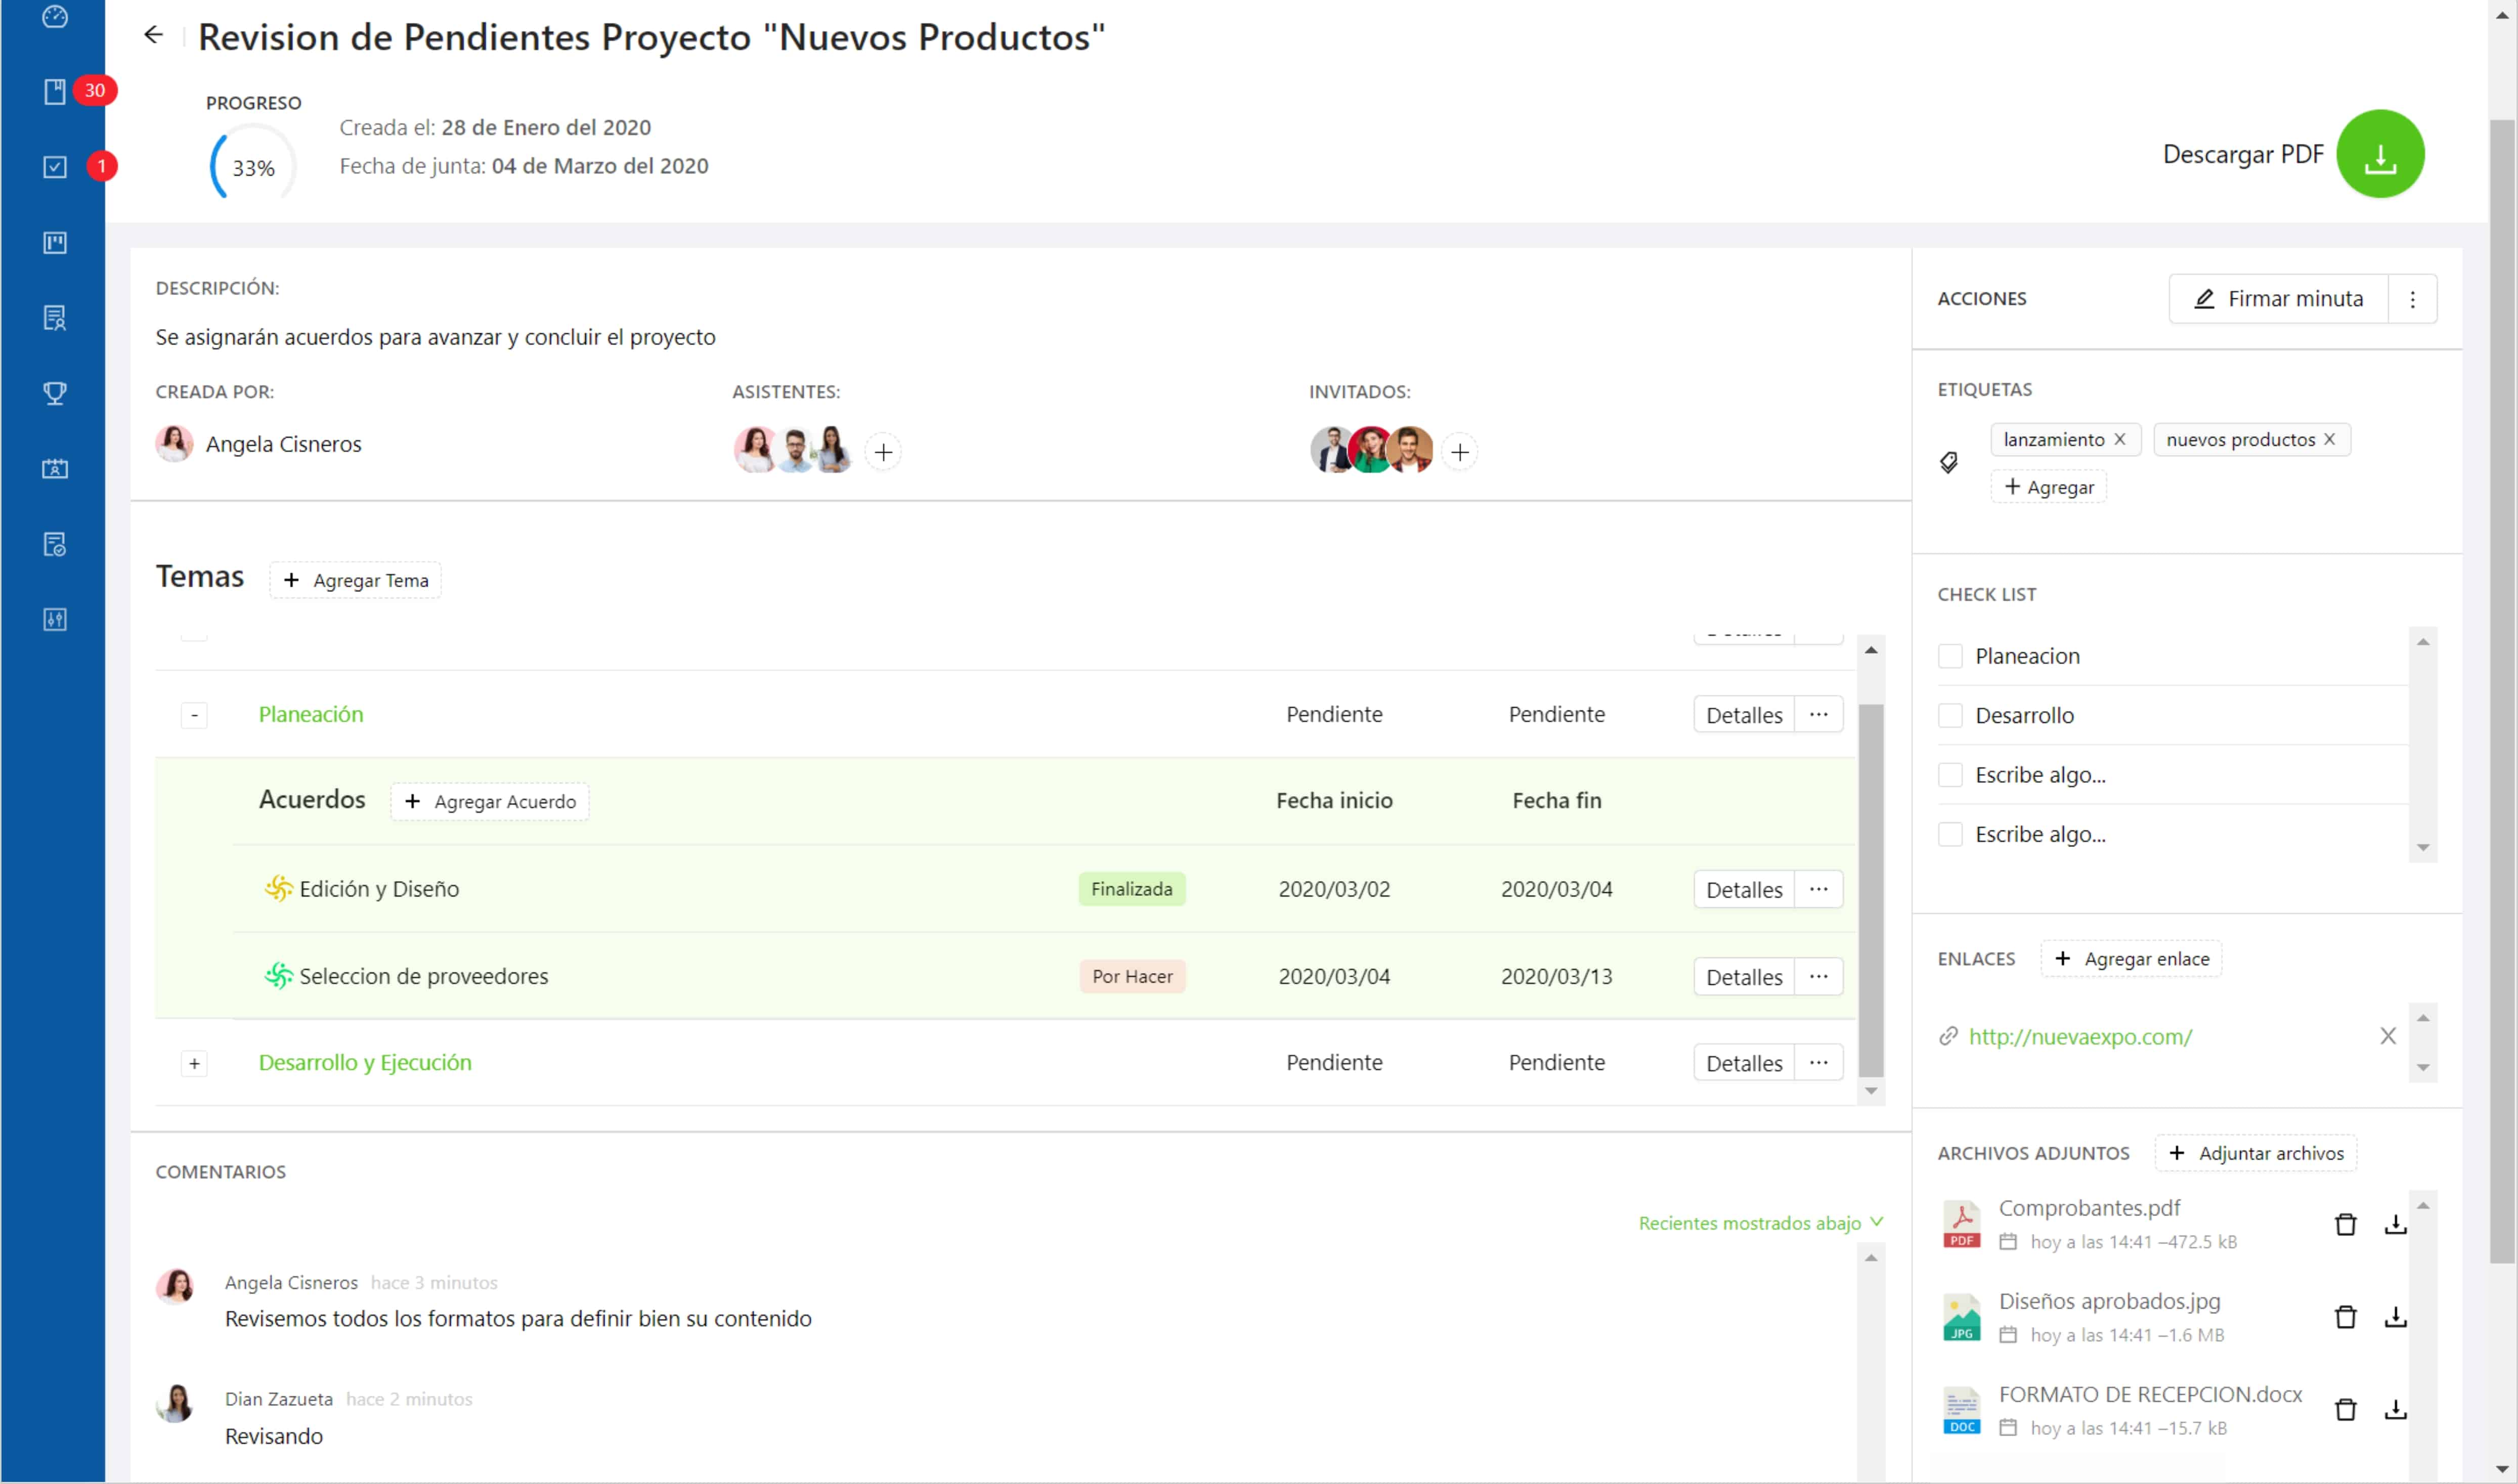Image resolution: width=2518 pixels, height=1484 pixels.
Task: Check the first Escribe algo checkbox
Action: click(x=1949, y=775)
